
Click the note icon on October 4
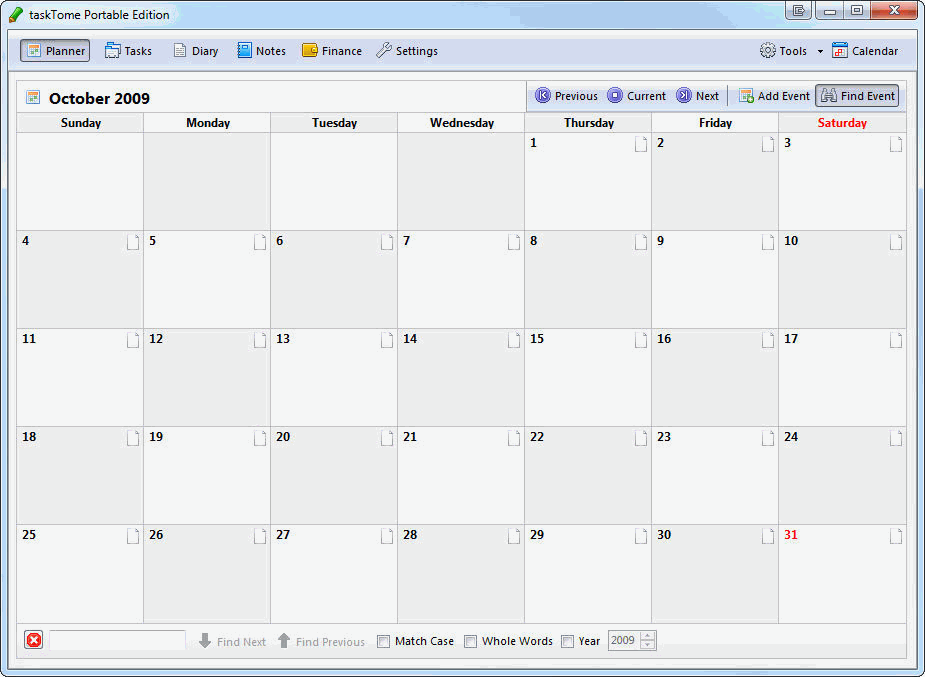[133, 242]
